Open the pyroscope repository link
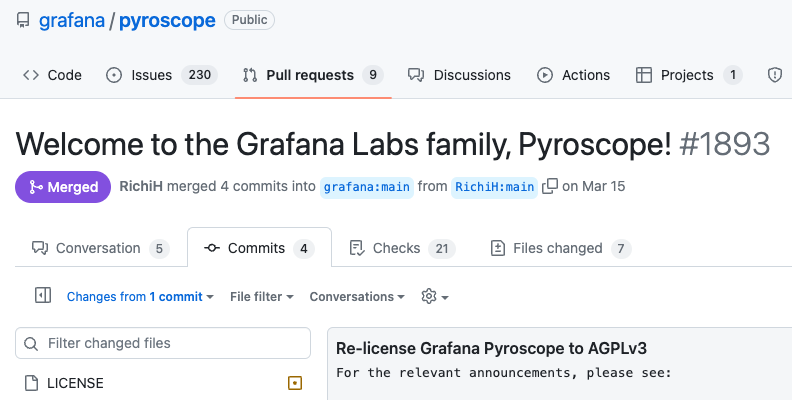Viewport: 792px width, 400px height. pyautogui.click(x=167, y=20)
